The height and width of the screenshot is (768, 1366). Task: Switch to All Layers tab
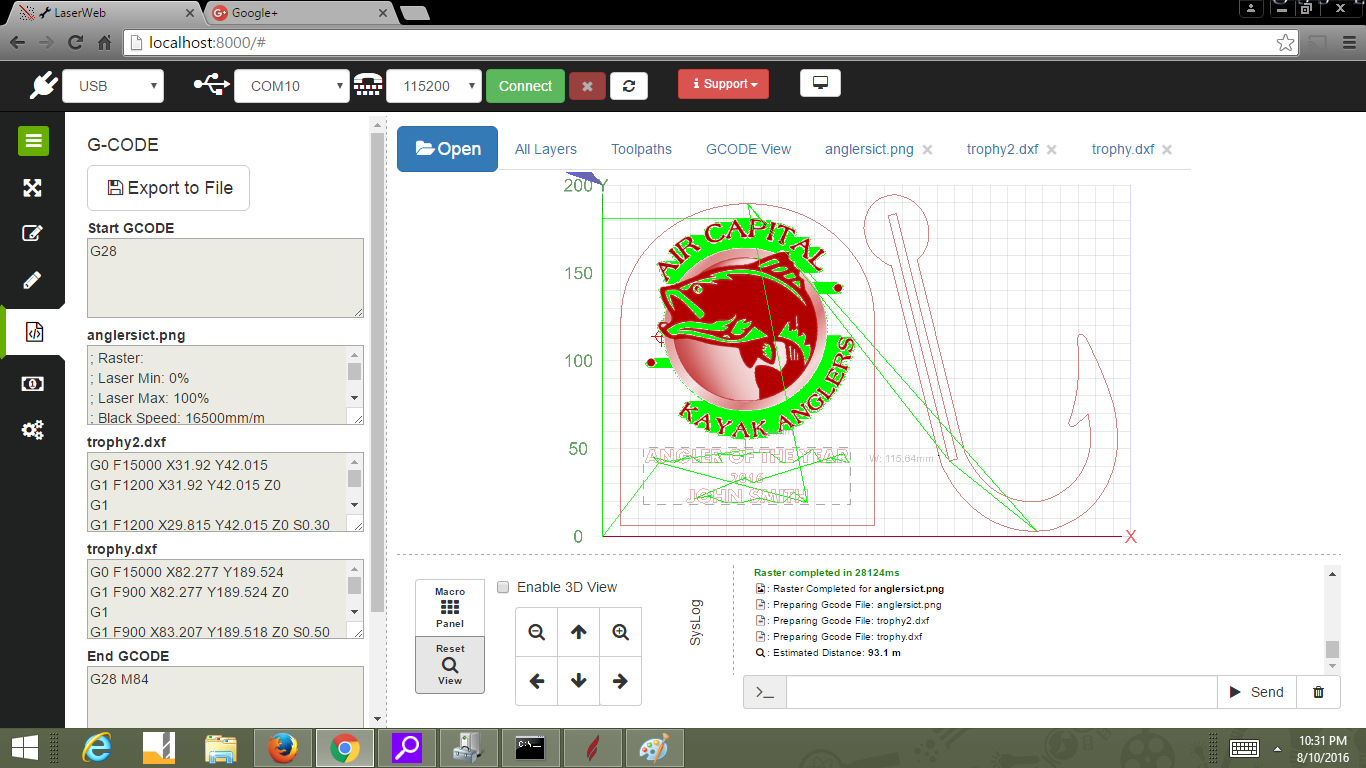coord(546,149)
